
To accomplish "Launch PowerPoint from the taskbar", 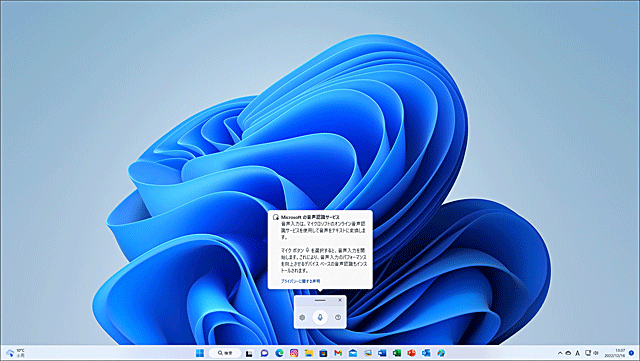I will point(411,353).
